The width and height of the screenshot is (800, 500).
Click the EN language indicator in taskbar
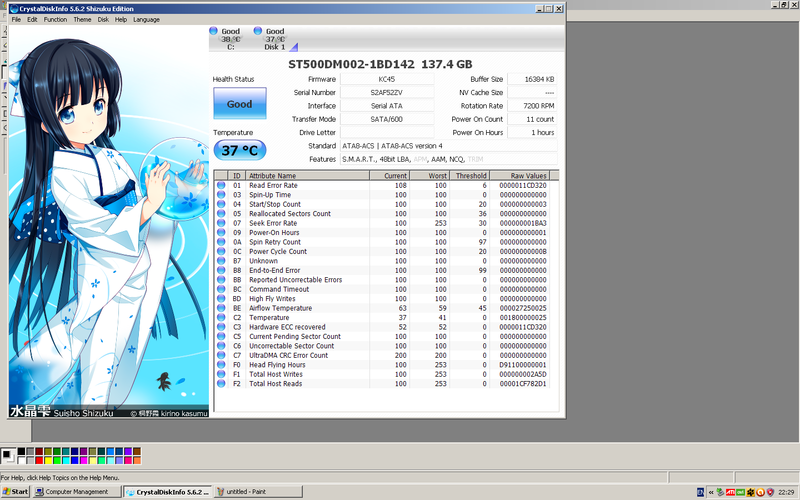coord(701,492)
